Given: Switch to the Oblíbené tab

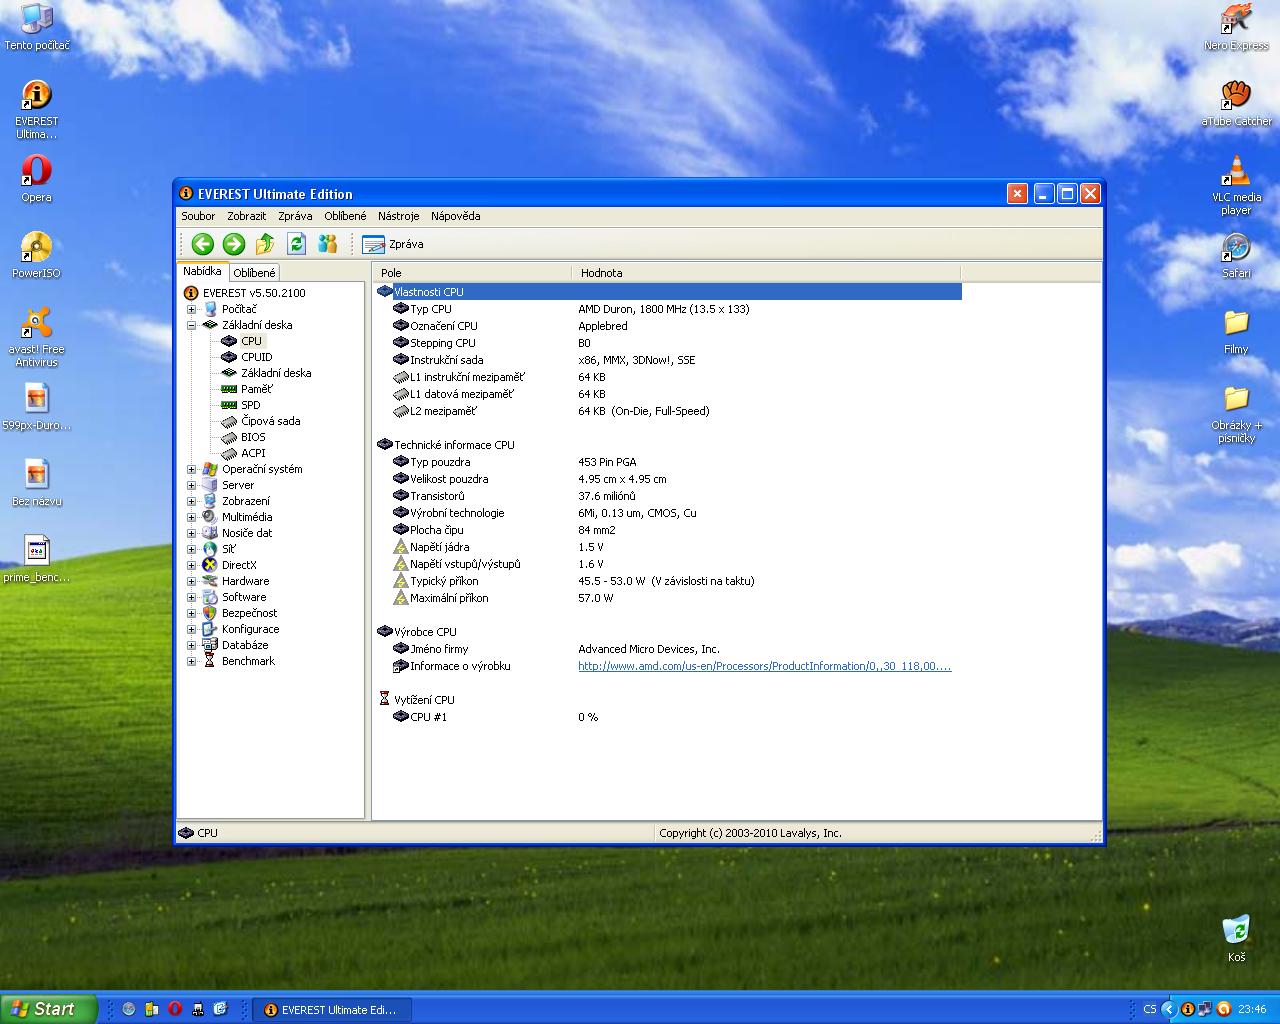Looking at the screenshot, I should point(254,272).
